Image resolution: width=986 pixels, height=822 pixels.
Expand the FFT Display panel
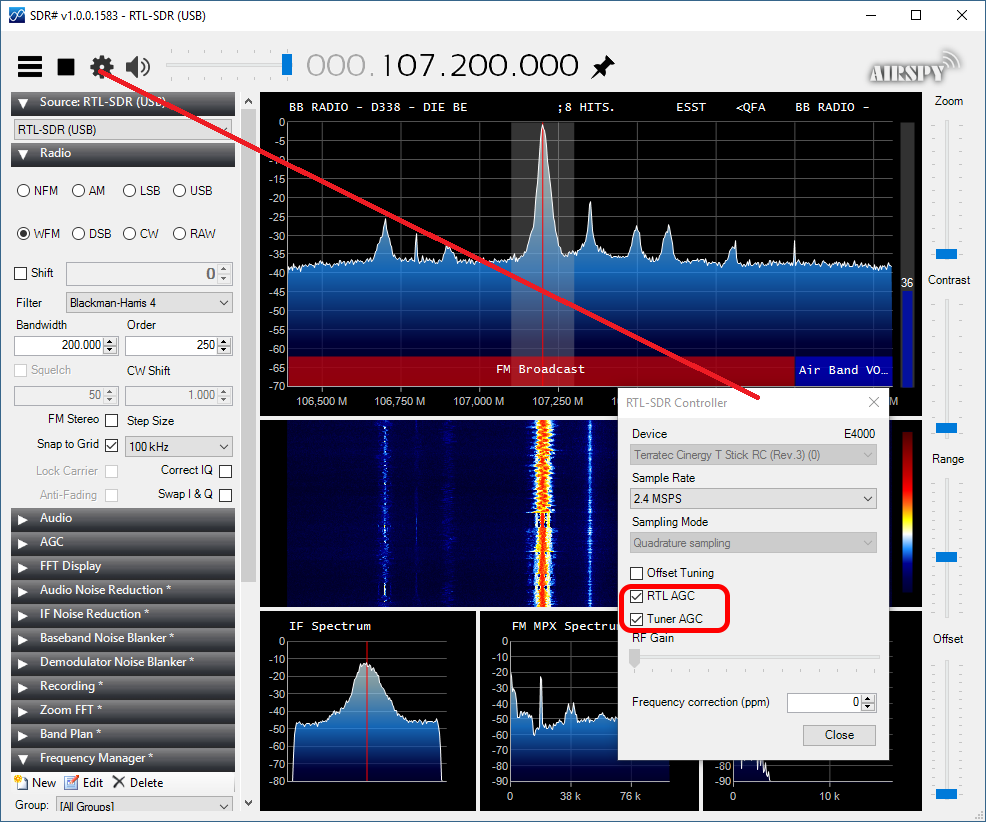pyautogui.click(x=123, y=567)
